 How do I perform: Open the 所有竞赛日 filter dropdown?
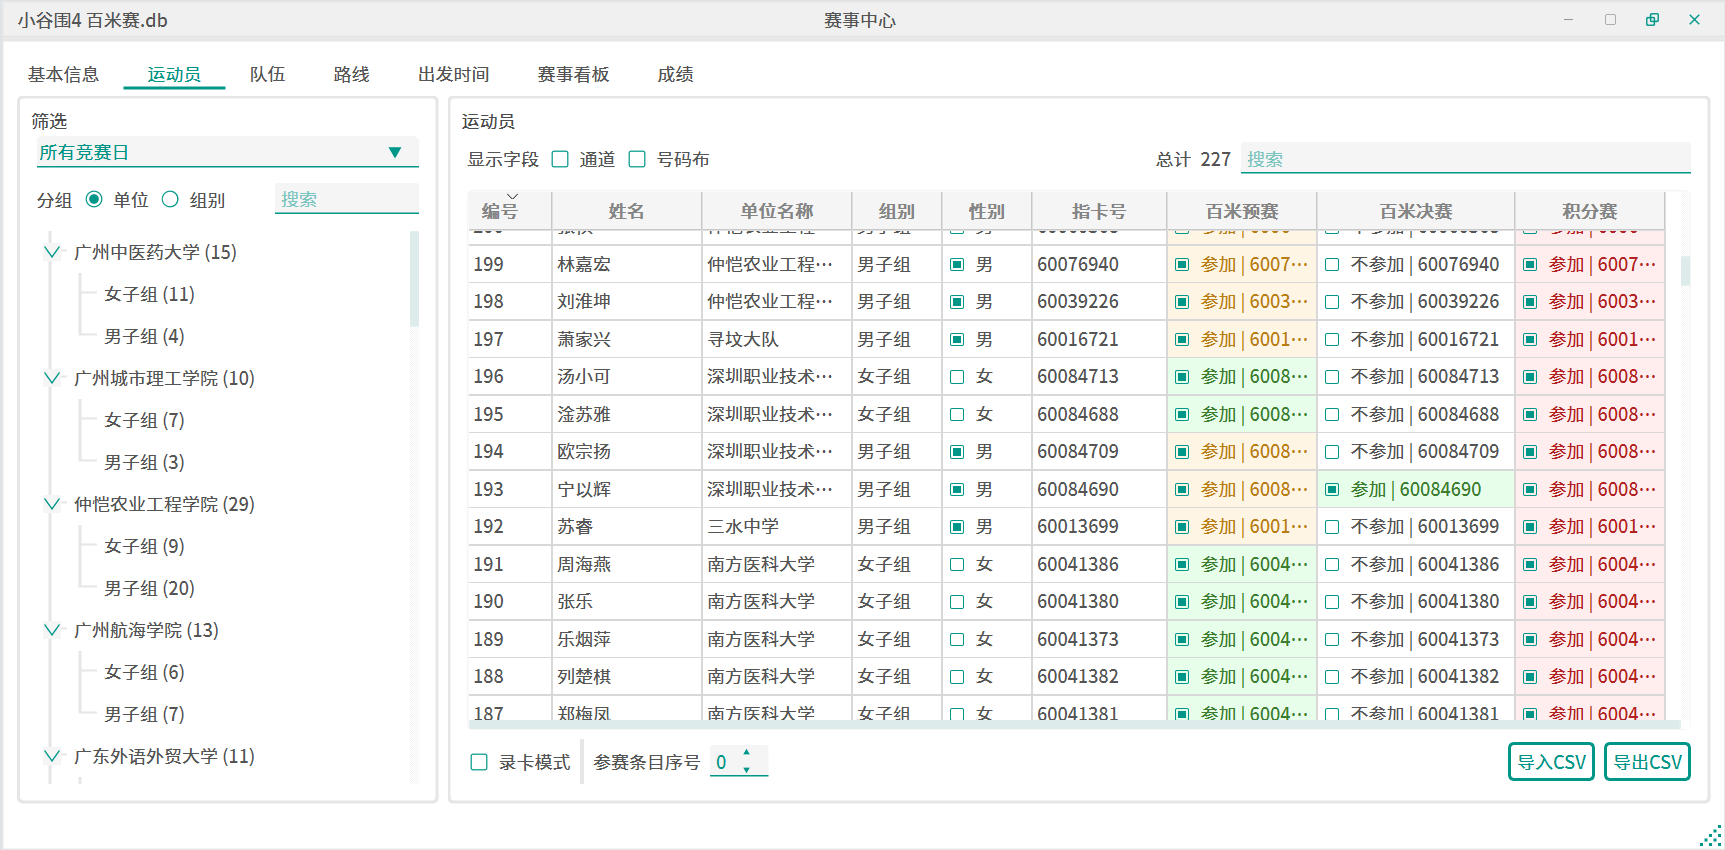(226, 152)
